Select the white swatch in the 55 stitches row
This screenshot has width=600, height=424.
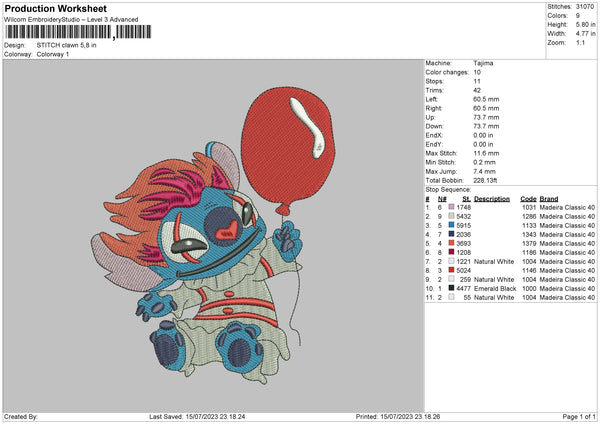point(452,297)
